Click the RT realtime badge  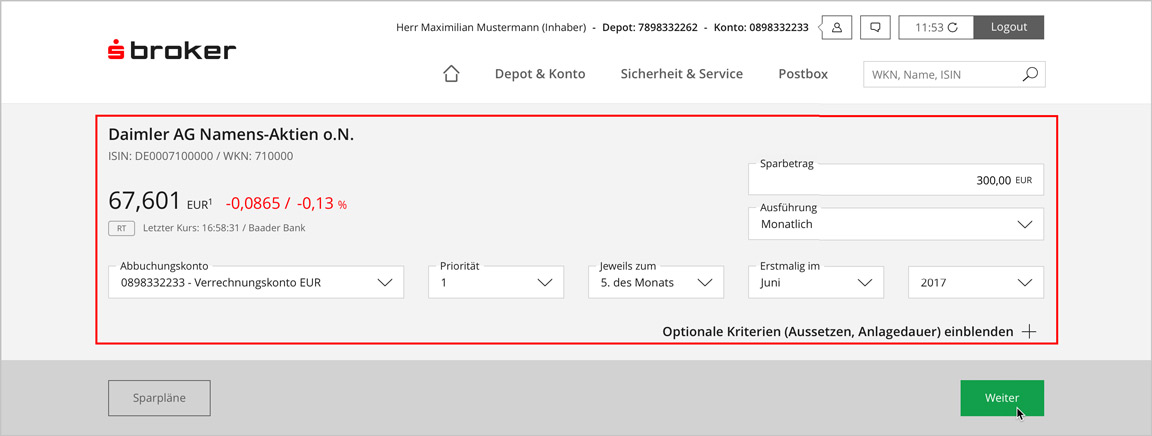point(122,228)
